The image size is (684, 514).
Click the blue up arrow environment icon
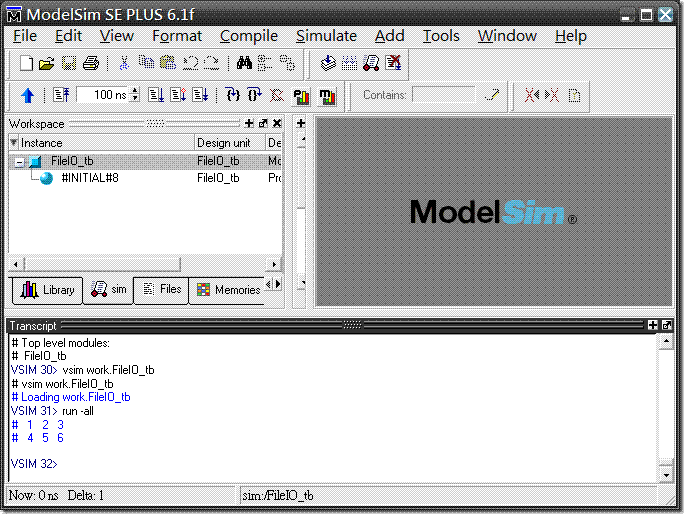pos(27,95)
